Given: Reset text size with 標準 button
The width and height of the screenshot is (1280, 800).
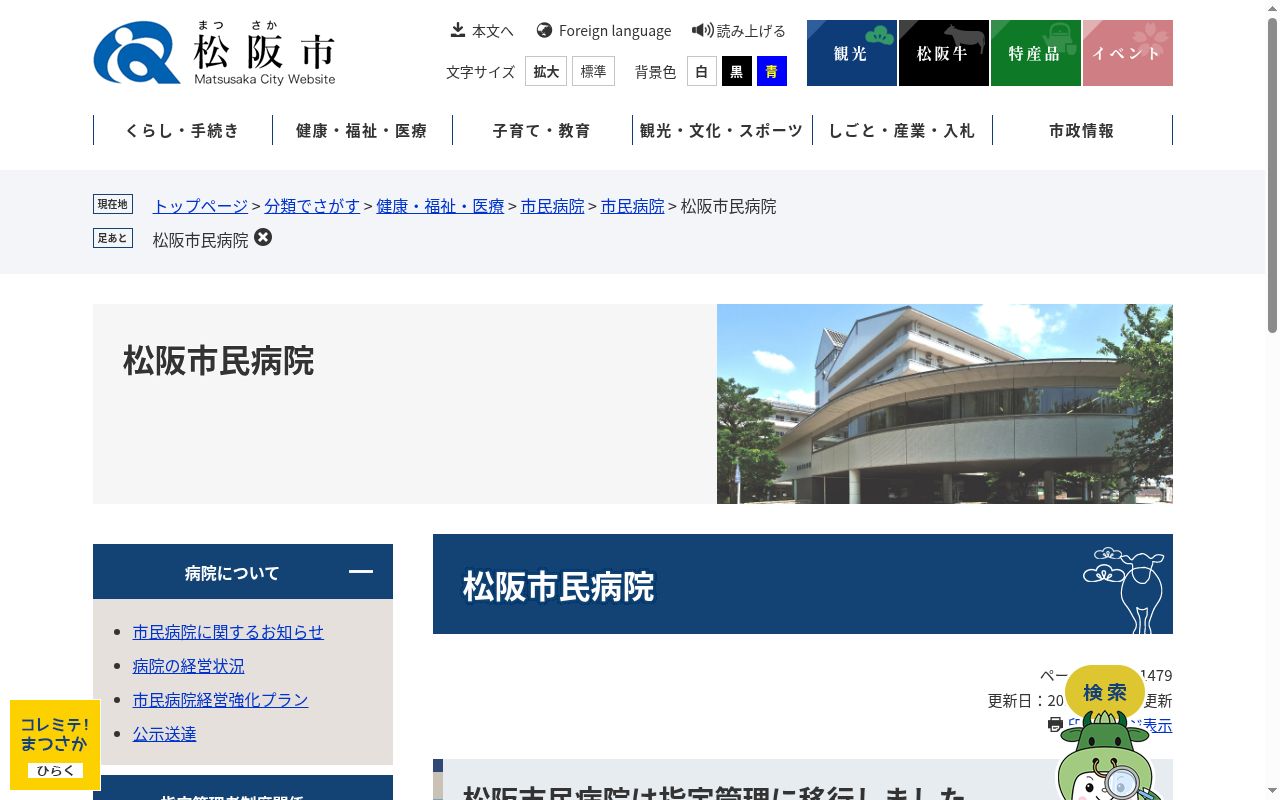Looking at the screenshot, I should pos(593,71).
